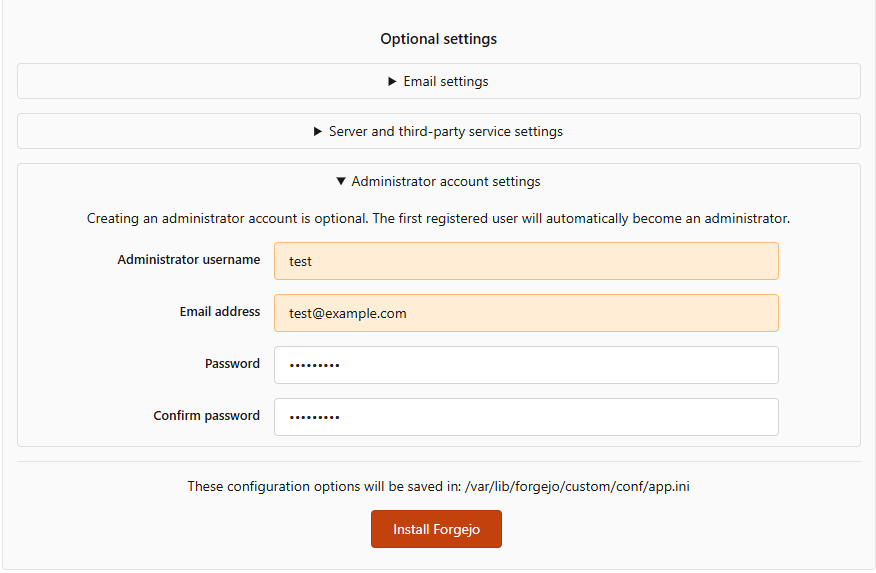Click the triangle beside Email settings
Image resolution: width=876 pixels, height=573 pixels.
(x=393, y=82)
